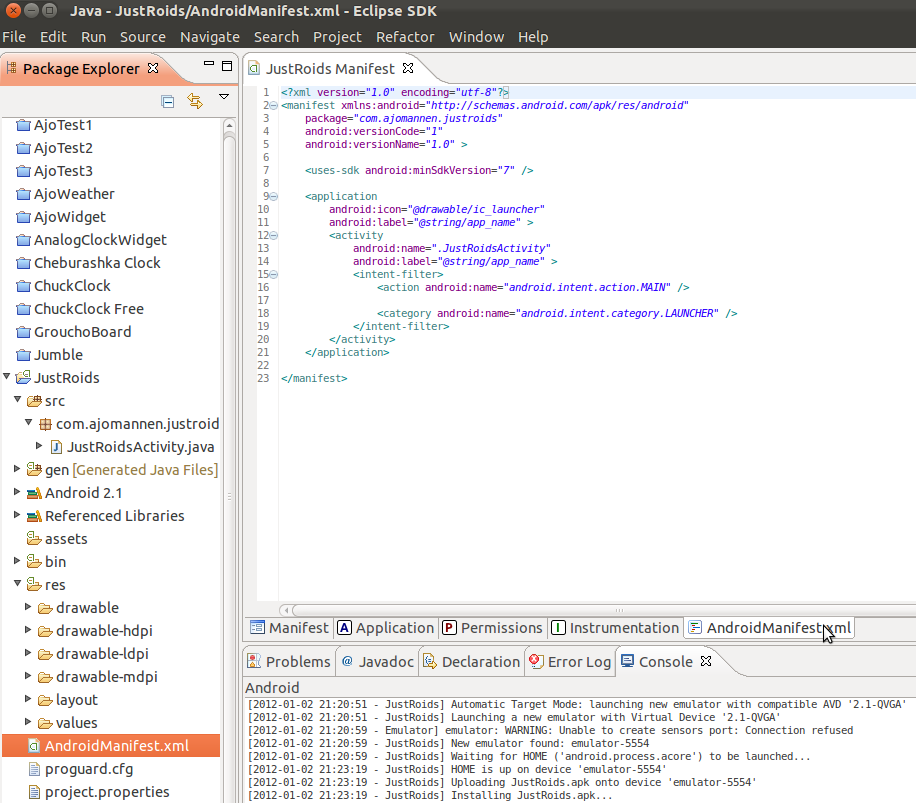The width and height of the screenshot is (916, 803).
Task: Minimize the Package Explorer panel
Action: (x=209, y=64)
